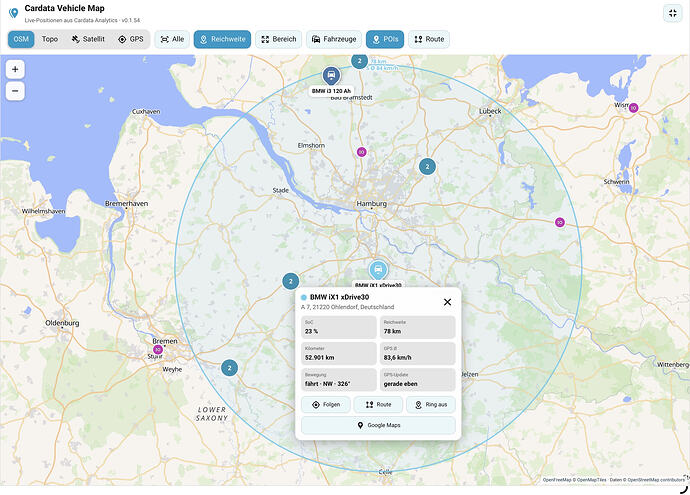Click the purple POI marker near Wismar
690x495 pixels.
[x=633, y=108]
